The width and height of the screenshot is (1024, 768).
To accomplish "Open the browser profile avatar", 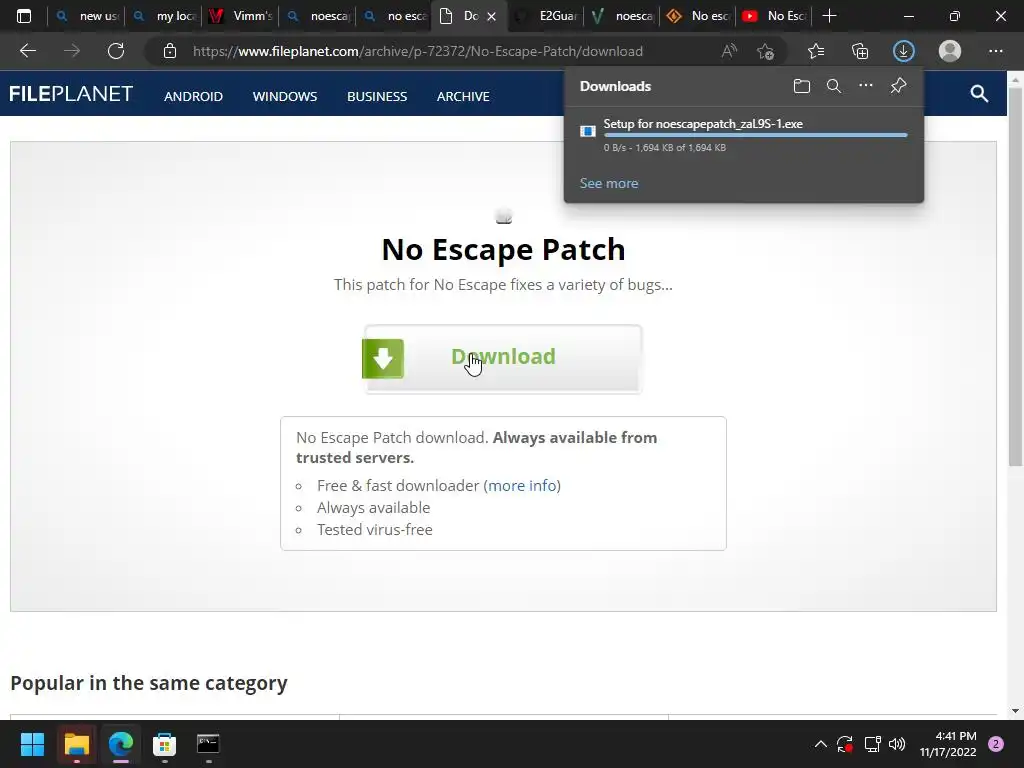I will point(950,51).
